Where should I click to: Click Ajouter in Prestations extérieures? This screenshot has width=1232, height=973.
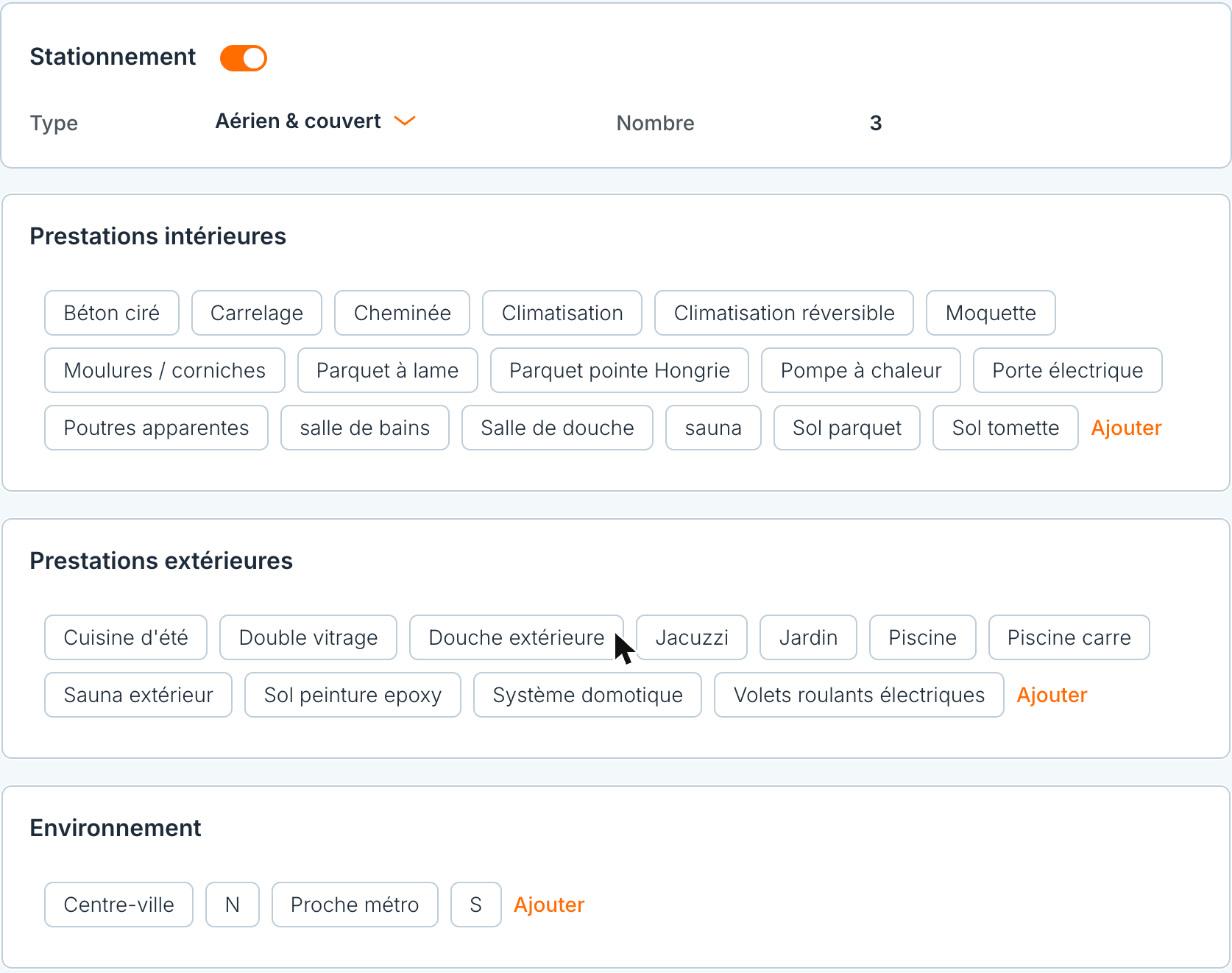click(1051, 695)
